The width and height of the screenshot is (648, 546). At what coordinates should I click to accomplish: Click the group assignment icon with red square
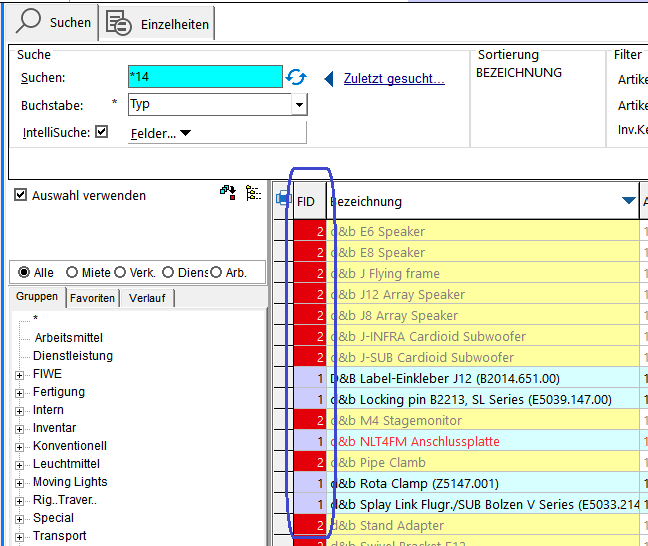click(x=228, y=193)
